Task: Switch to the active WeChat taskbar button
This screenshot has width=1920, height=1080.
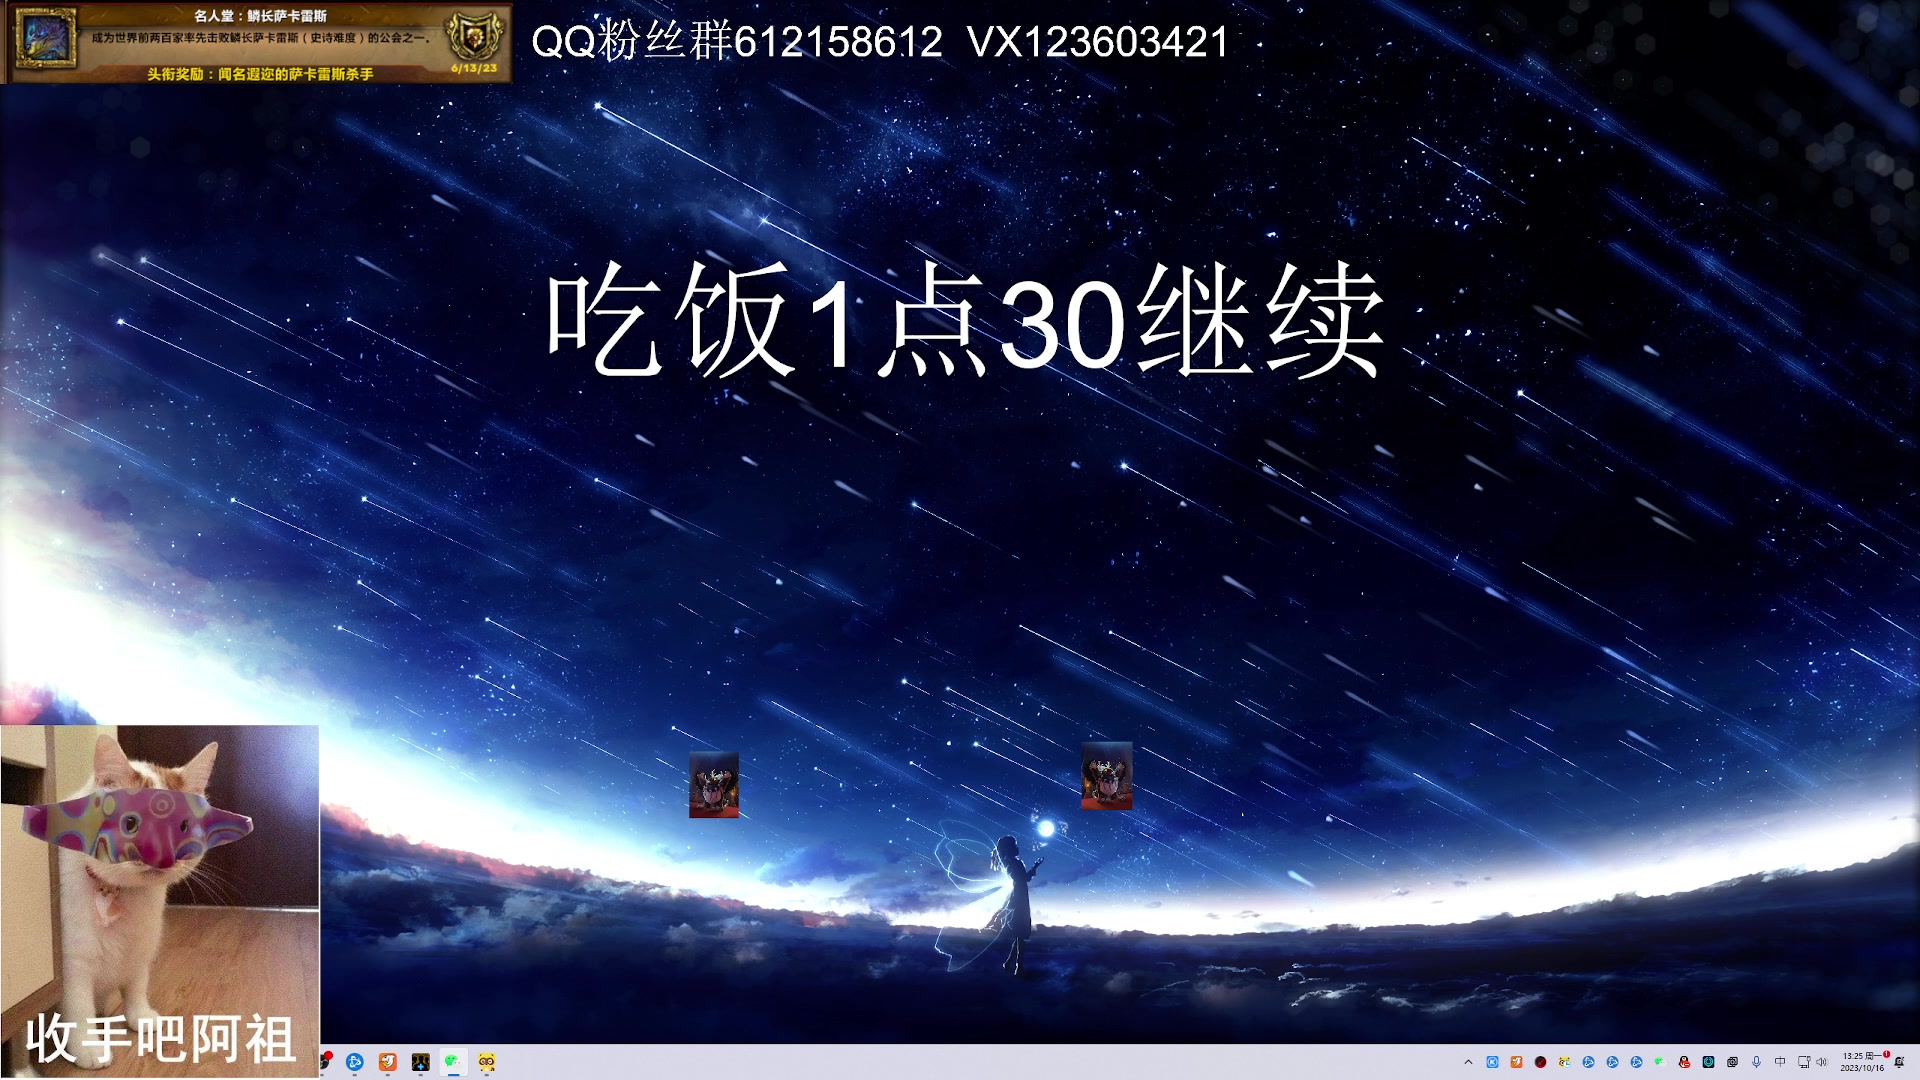Action: point(454,1062)
